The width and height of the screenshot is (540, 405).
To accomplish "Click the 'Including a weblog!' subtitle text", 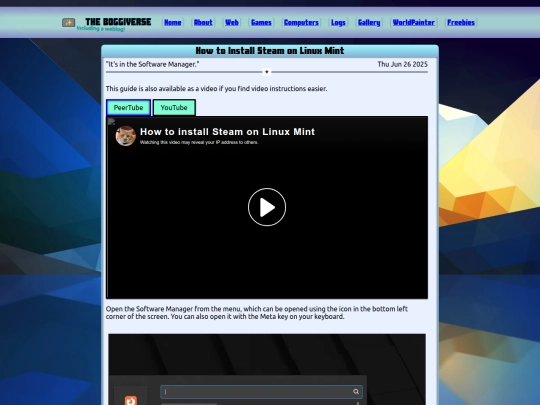I will pyautogui.click(x=101, y=29).
